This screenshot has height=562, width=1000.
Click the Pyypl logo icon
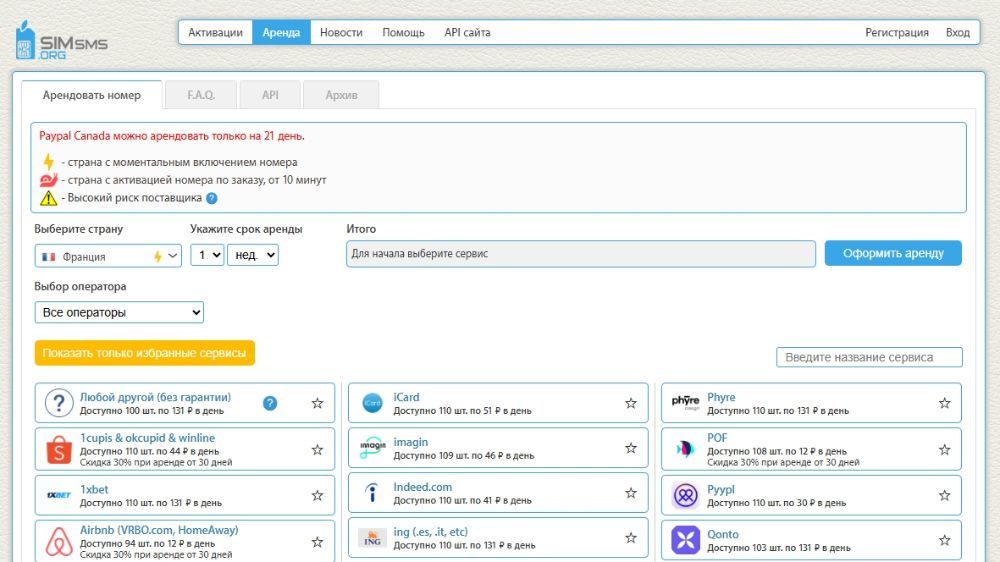click(686, 496)
